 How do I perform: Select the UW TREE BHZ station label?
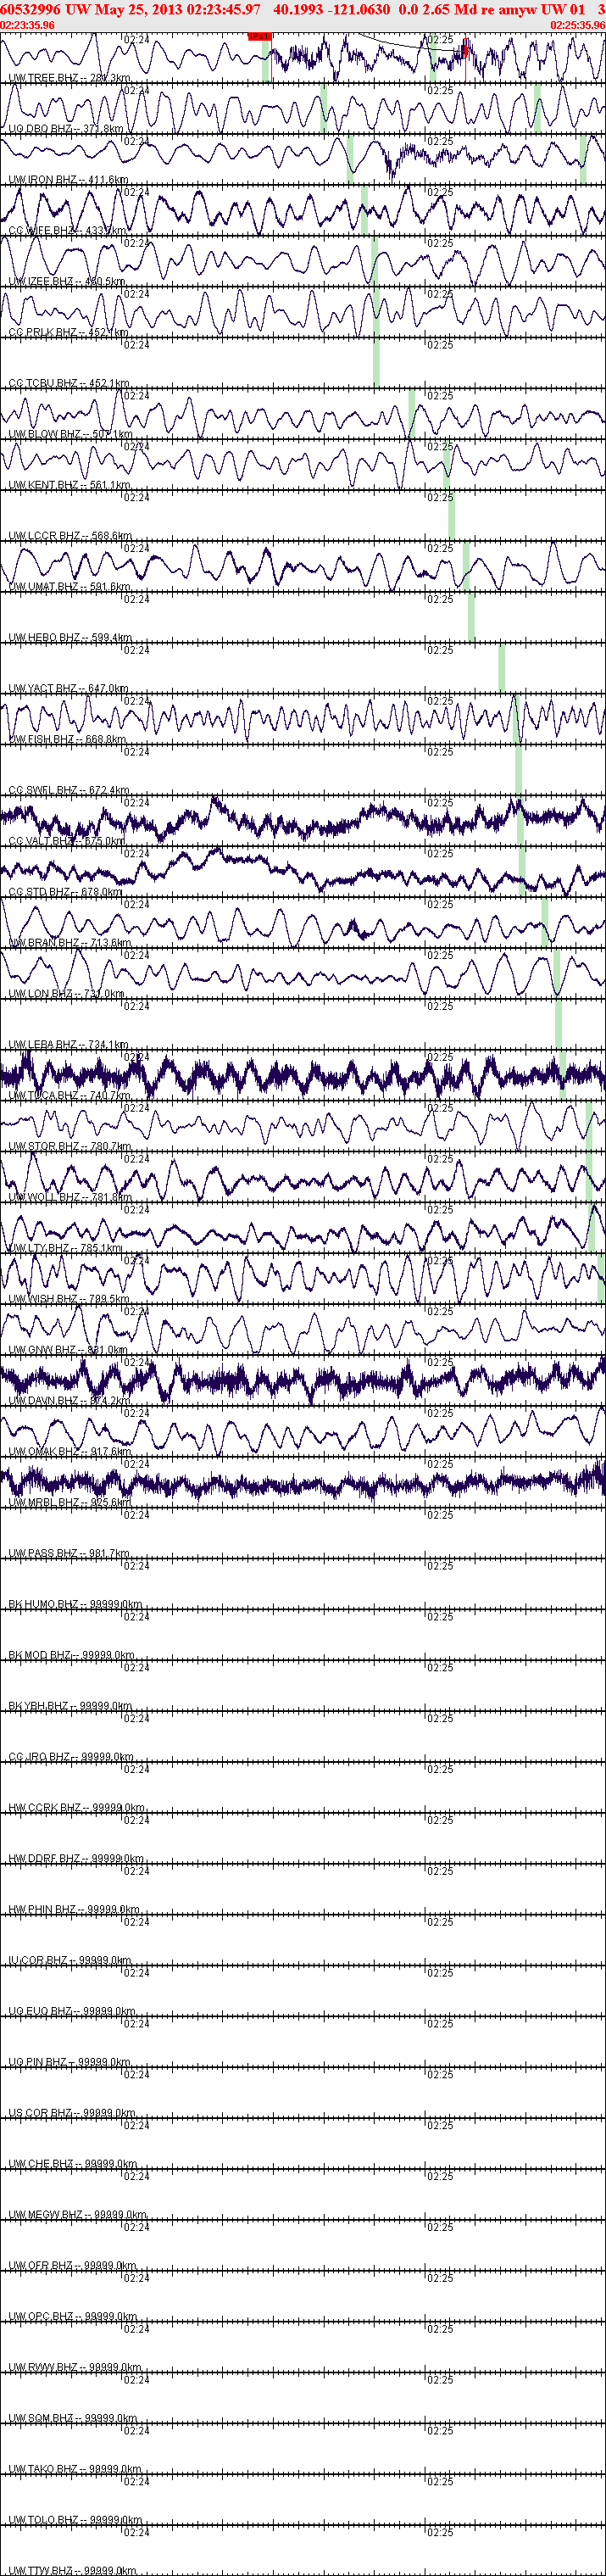click(x=70, y=78)
